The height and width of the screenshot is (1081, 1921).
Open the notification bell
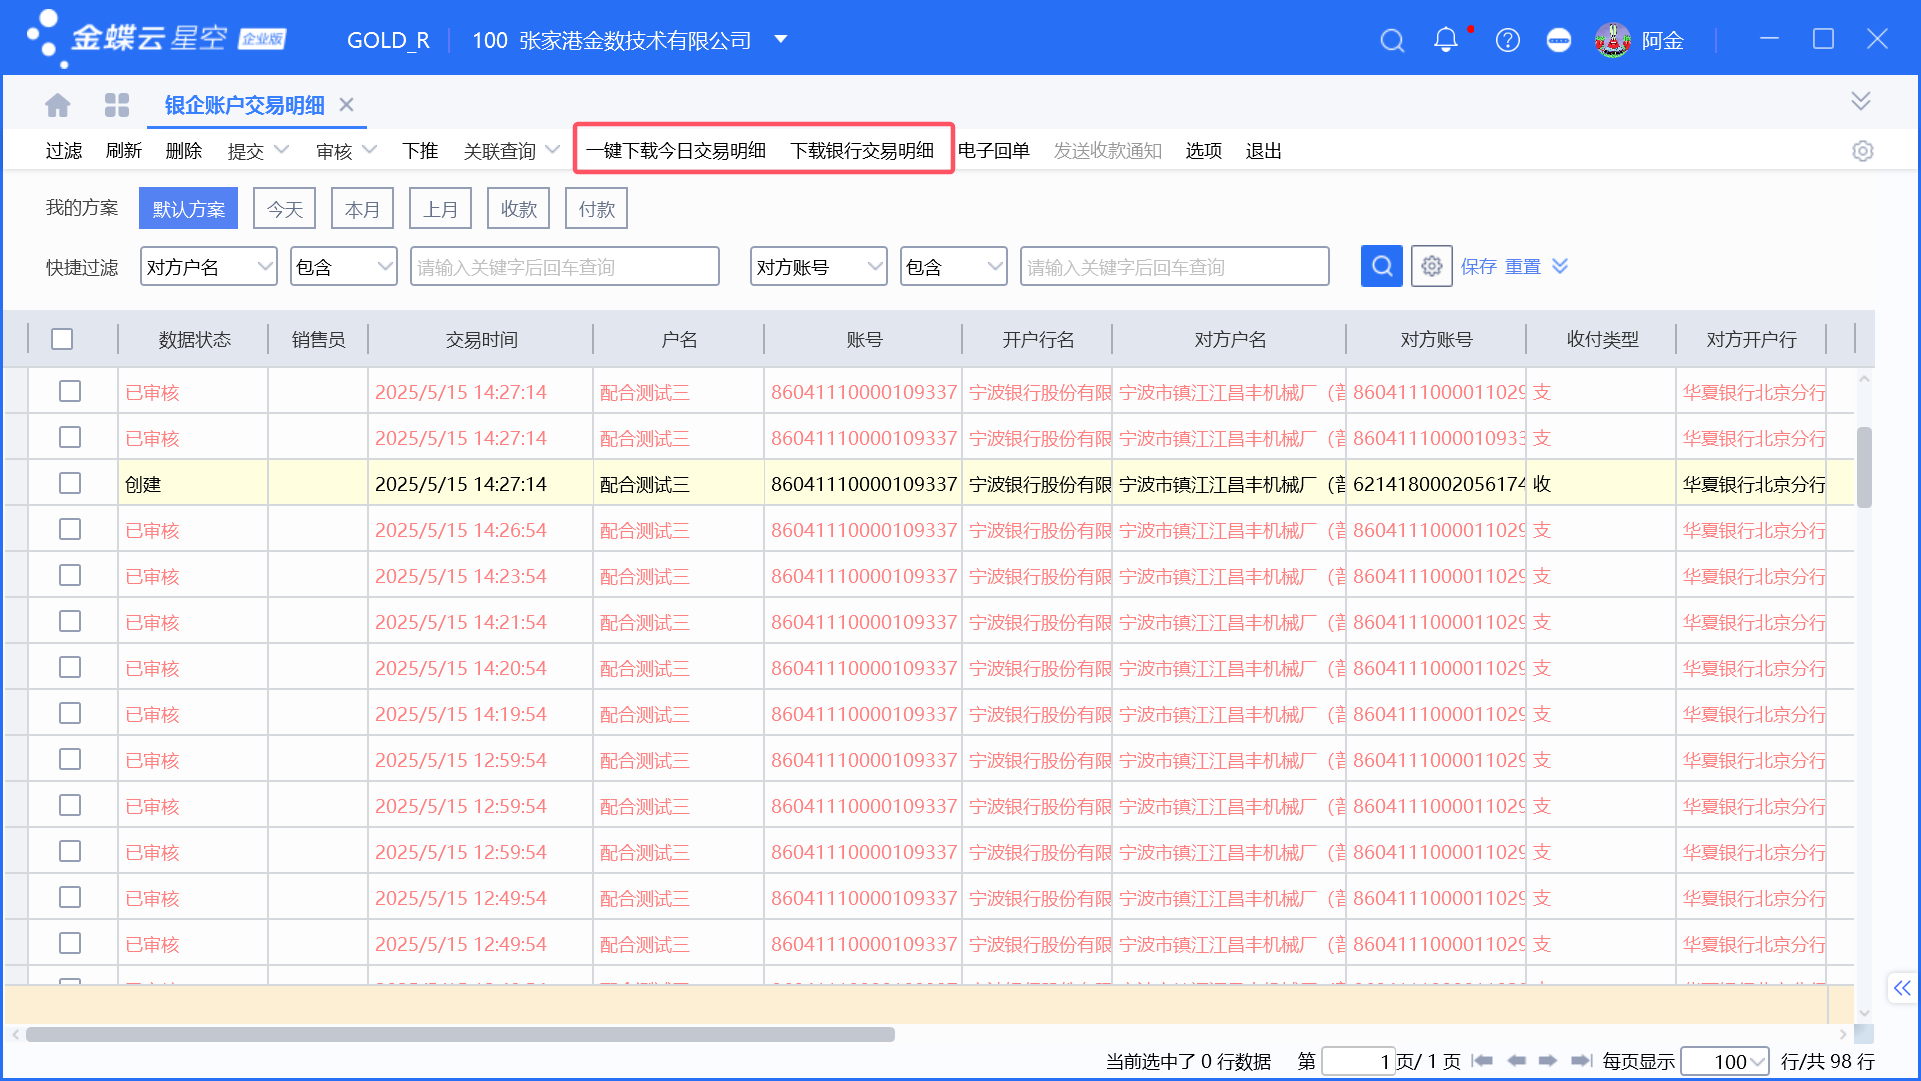click(x=1445, y=40)
